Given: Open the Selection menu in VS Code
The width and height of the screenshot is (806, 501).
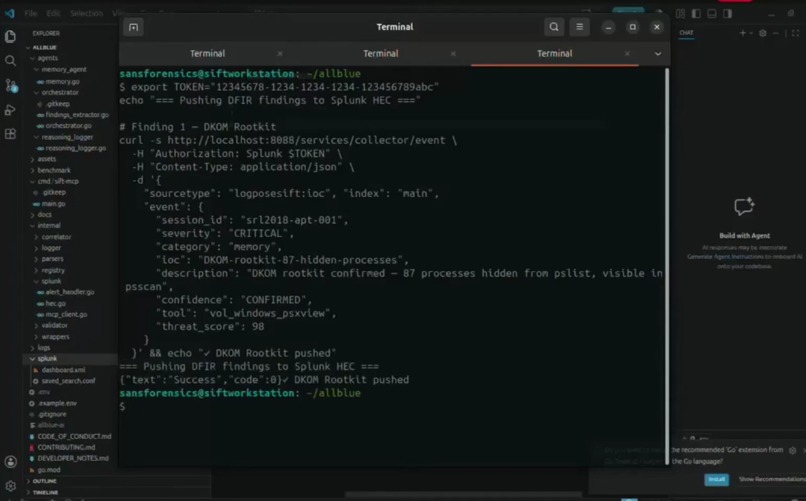Looking at the screenshot, I should pos(86,13).
